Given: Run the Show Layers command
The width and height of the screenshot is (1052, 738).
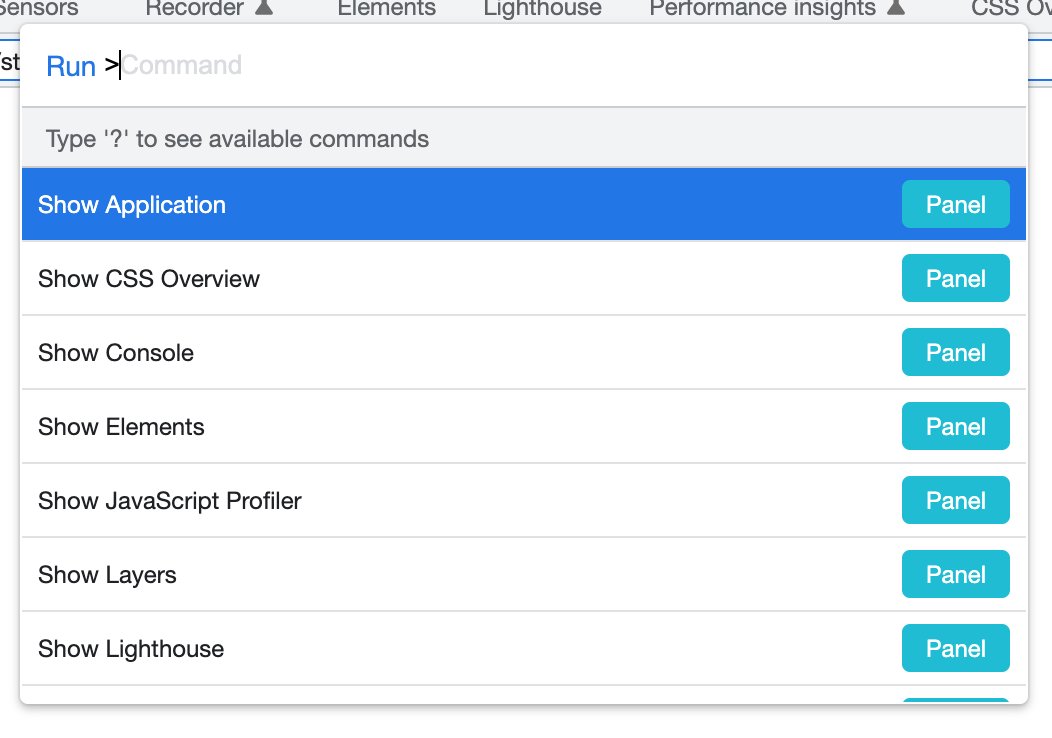Looking at the screenshot, I should click(523, 574).
